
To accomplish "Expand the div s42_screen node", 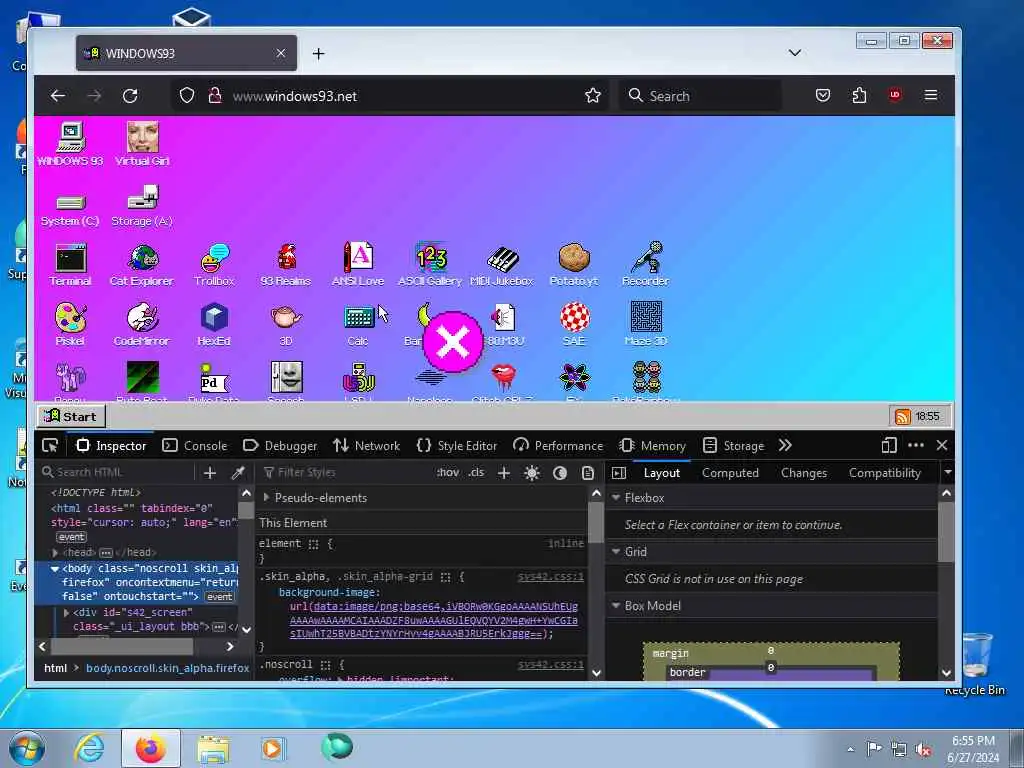I will pos(67,613).
